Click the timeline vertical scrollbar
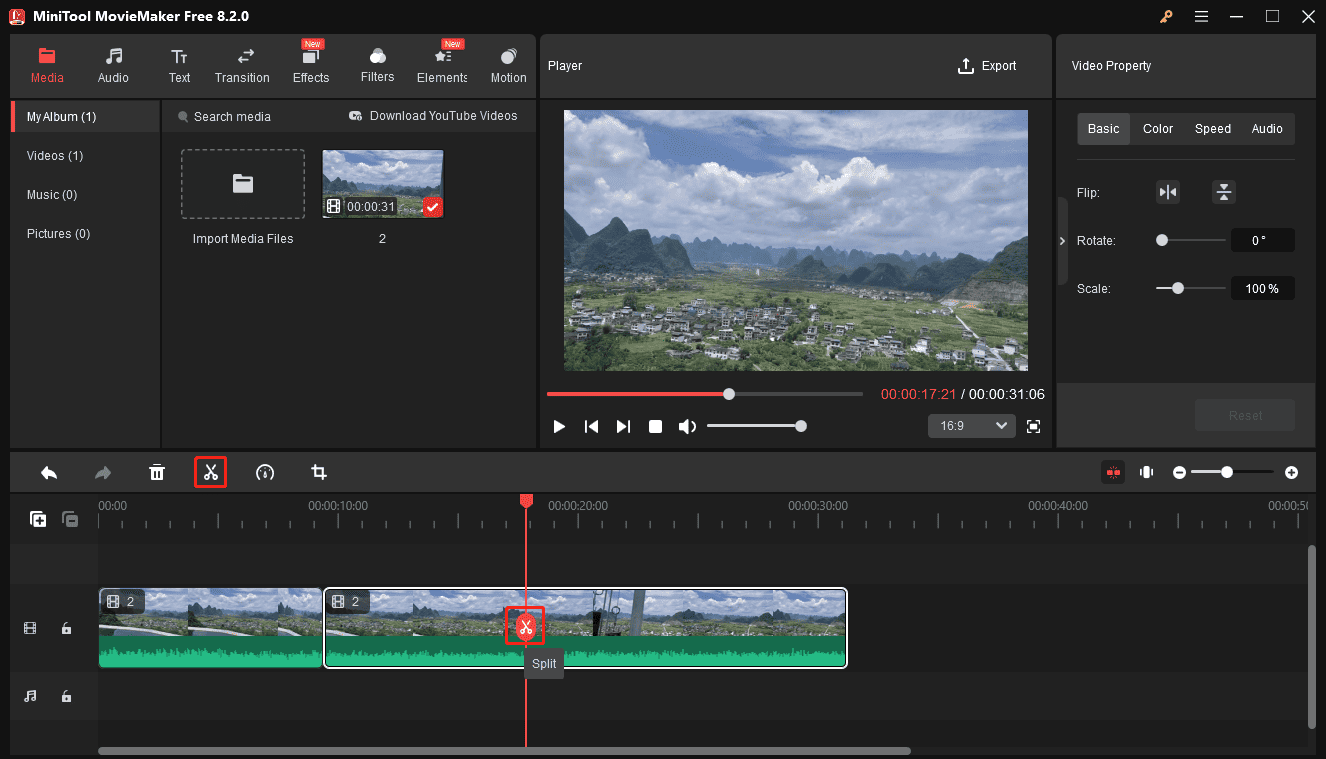This screenshot has height=759, width=1326. click(1312, 636)
